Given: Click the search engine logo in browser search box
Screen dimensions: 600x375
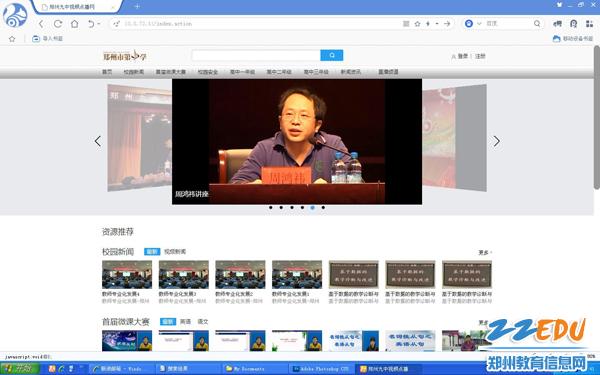Looking at the screenshot, I should (x=469, y=24).
